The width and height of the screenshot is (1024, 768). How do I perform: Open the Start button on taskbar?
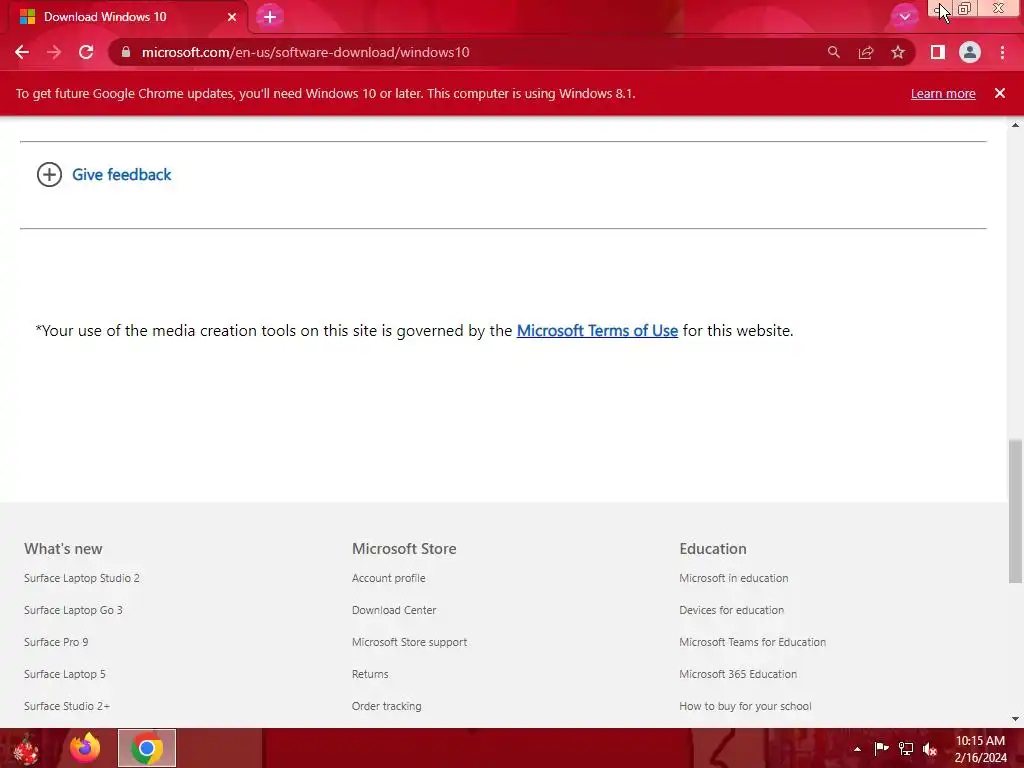pyautogui.click(x=26, y=748)
